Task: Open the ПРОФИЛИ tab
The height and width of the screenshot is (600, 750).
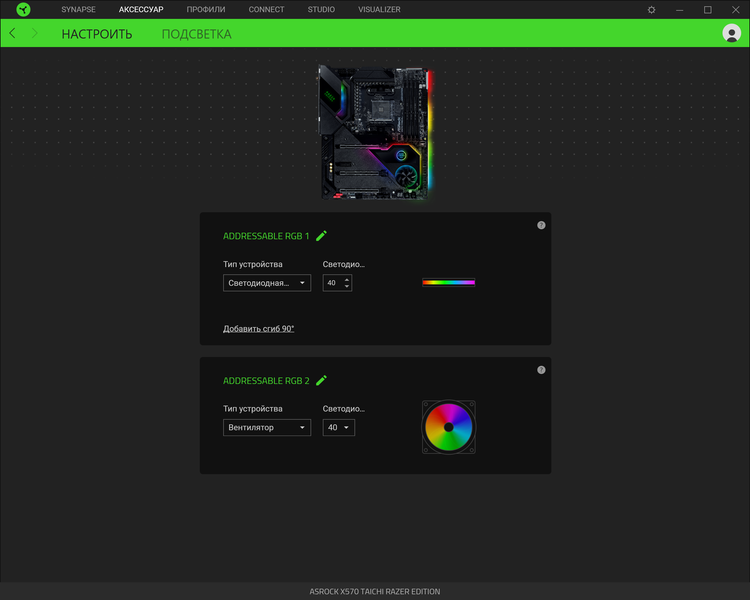Action: [x=206, y=10]
